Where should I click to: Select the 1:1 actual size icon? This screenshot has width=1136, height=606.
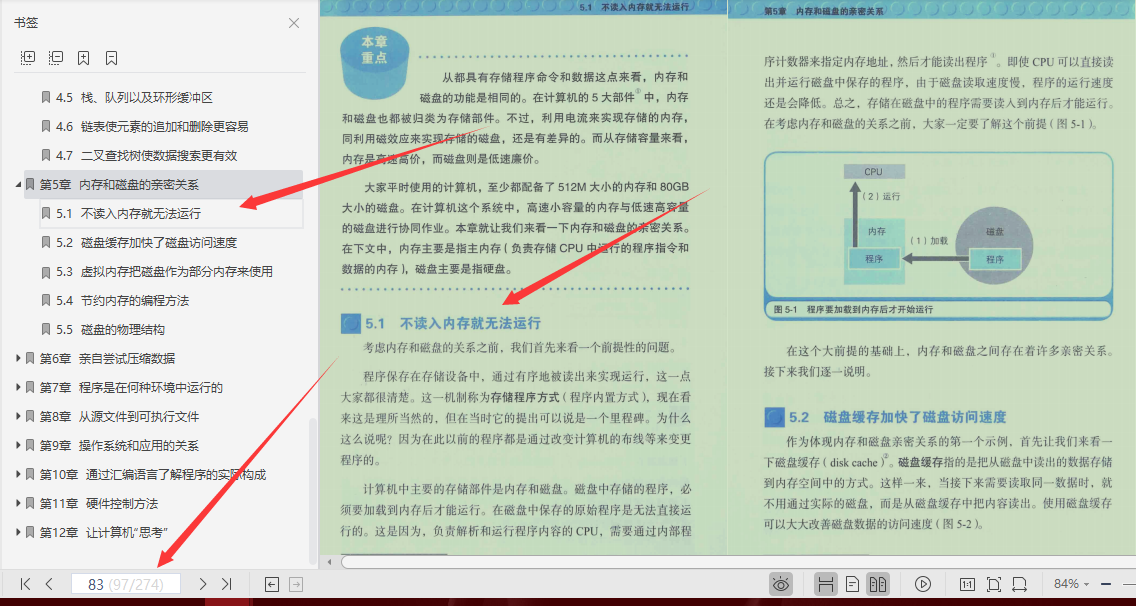pos(968,583)
